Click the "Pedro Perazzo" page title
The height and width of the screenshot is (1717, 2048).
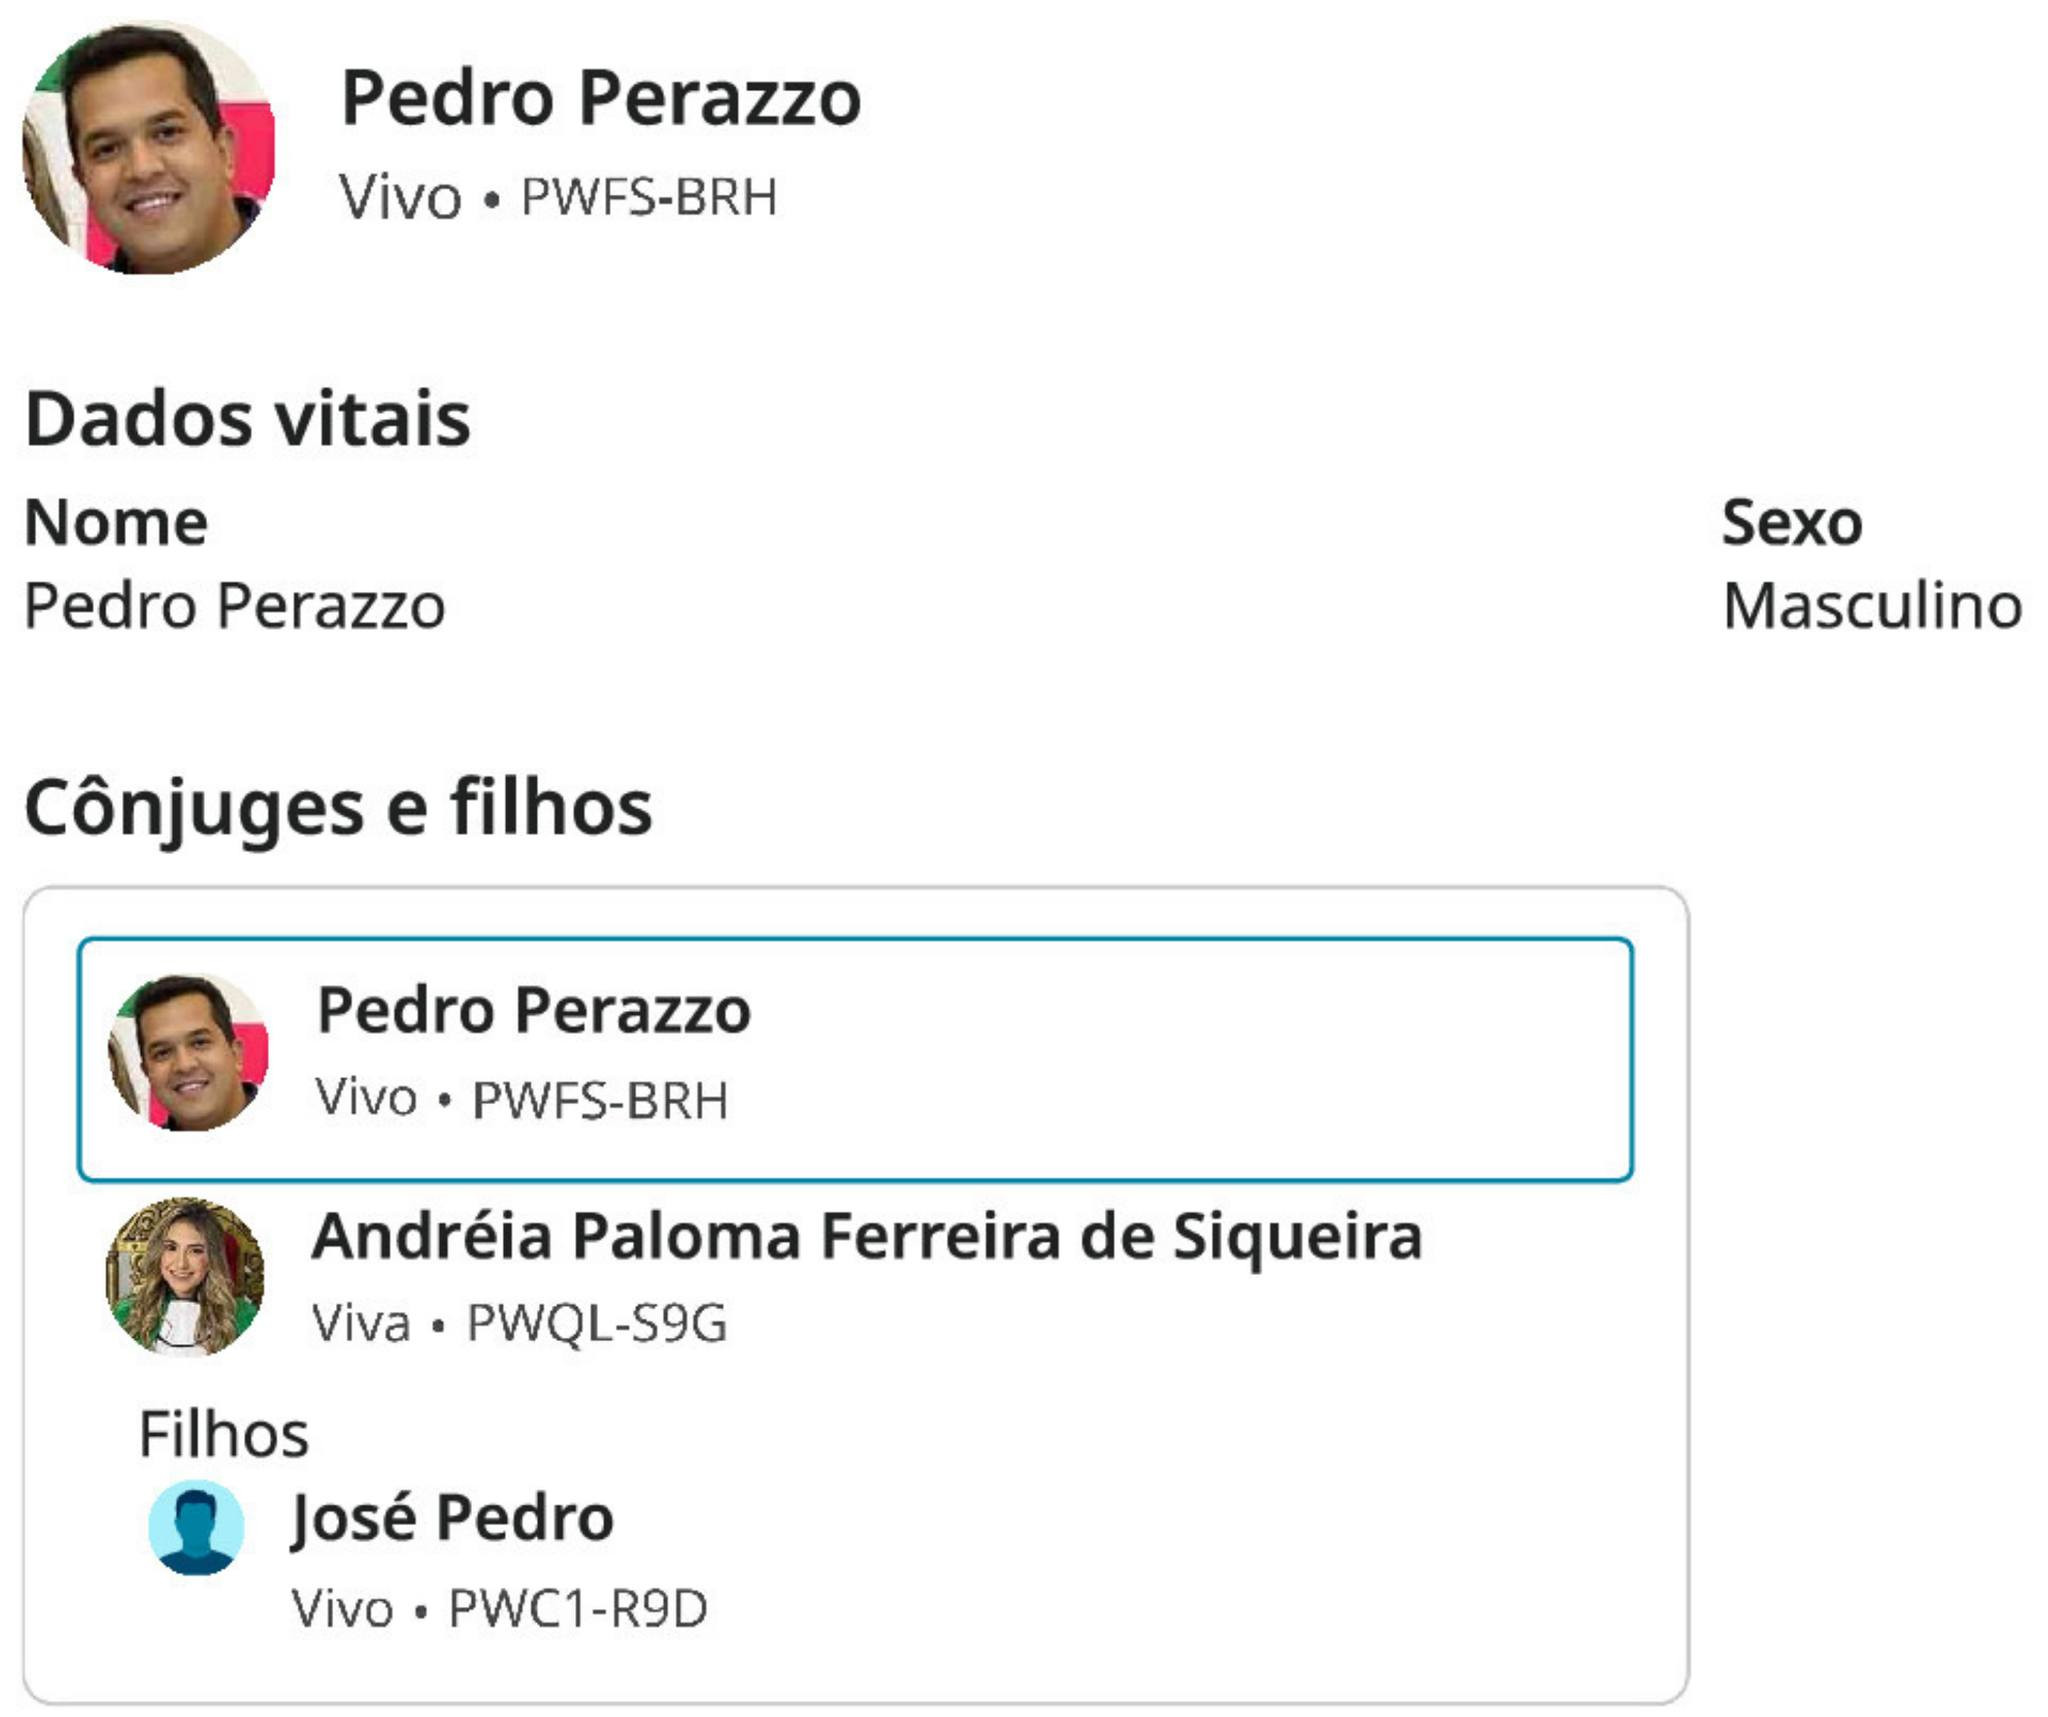600,98
